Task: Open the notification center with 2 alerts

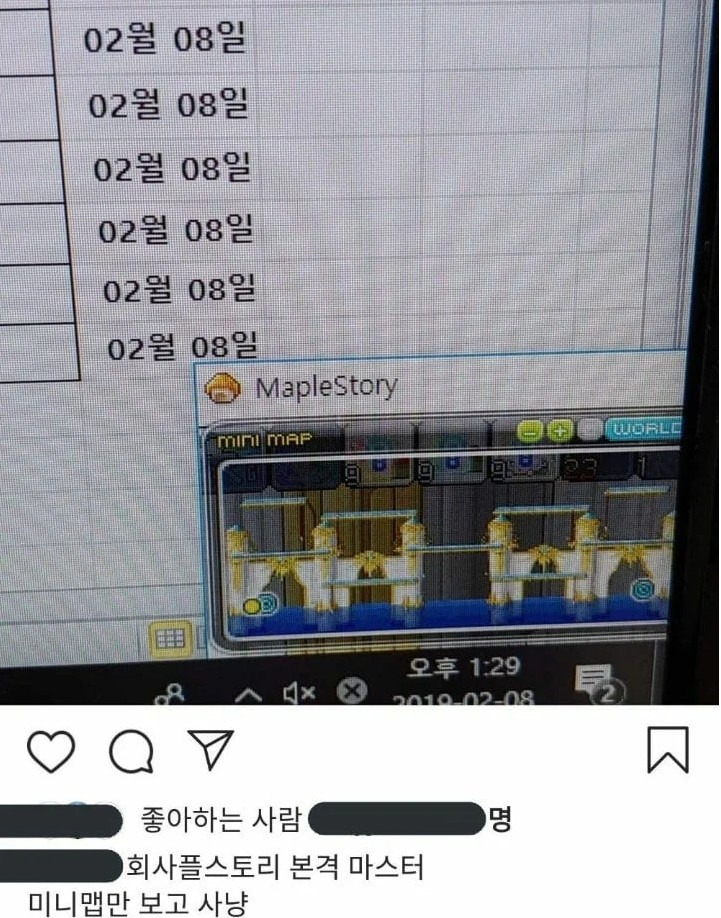Action: [599, 684]
